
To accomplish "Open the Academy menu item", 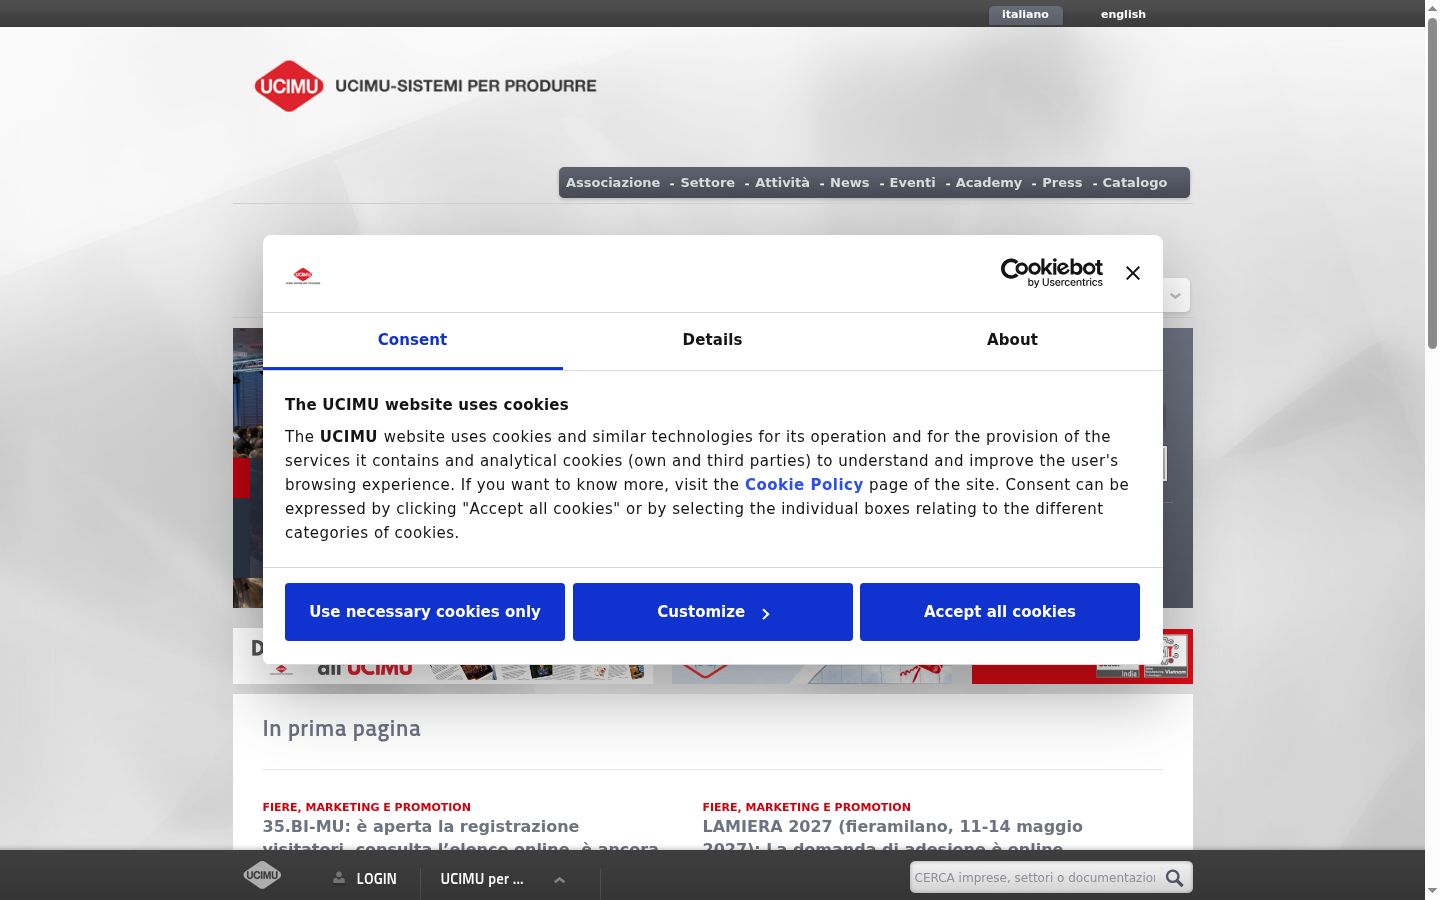I will click(x=988, y=182).
